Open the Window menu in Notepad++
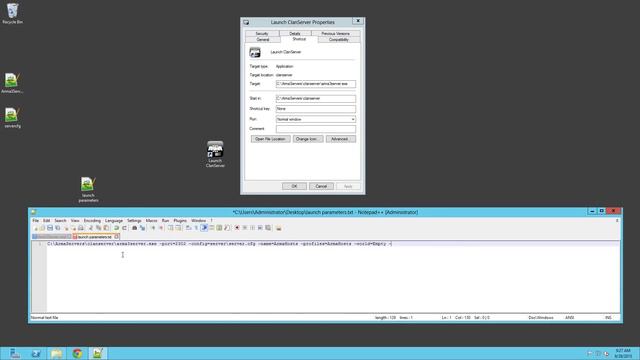 tap(199, 220)
